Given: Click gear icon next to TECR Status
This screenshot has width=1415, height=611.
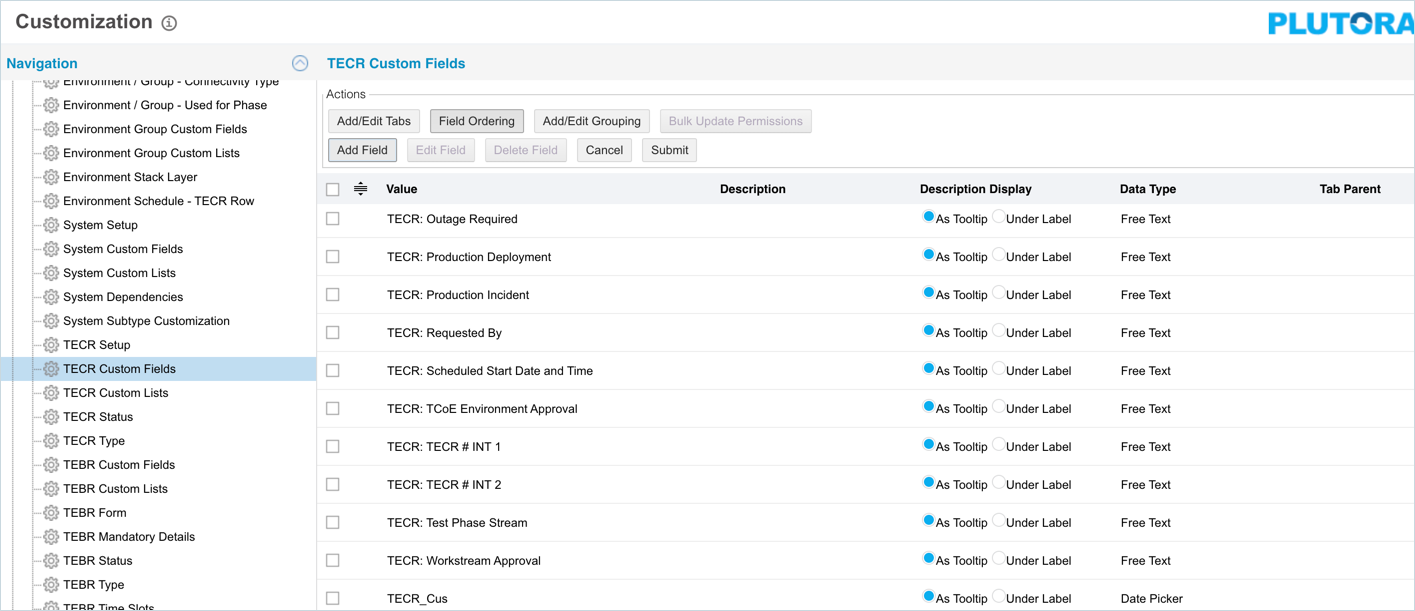Looking at the screenshot, I should [51, 417].
